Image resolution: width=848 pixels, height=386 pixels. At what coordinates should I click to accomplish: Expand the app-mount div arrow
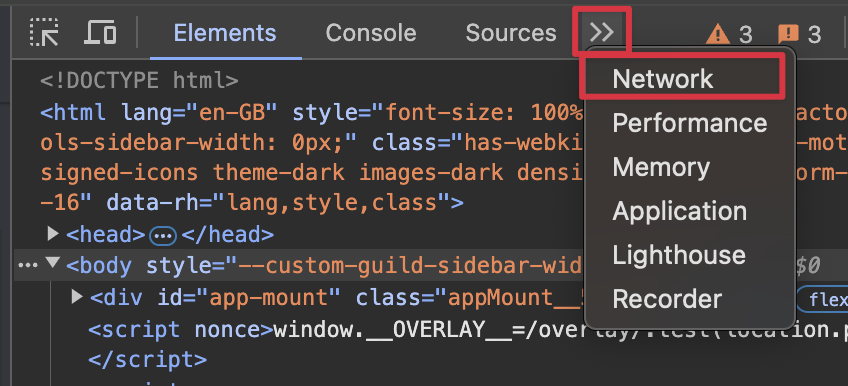point(77,296)
